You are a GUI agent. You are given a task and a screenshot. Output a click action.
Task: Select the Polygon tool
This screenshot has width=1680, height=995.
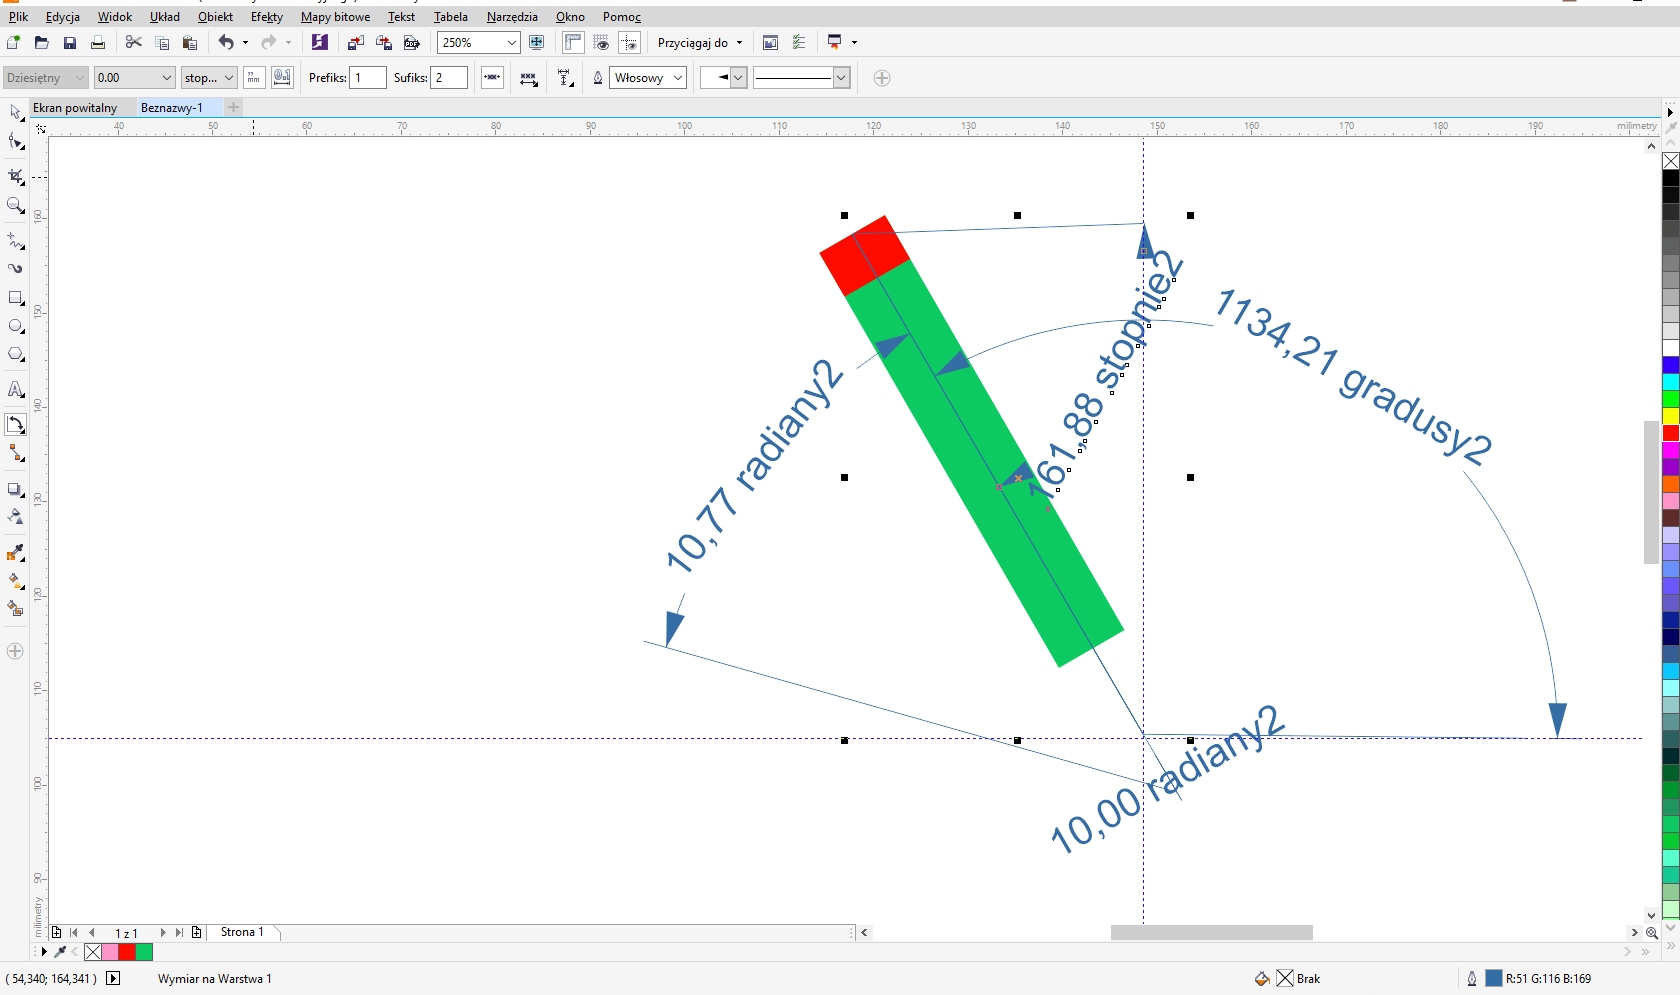(x=16, y=355)
